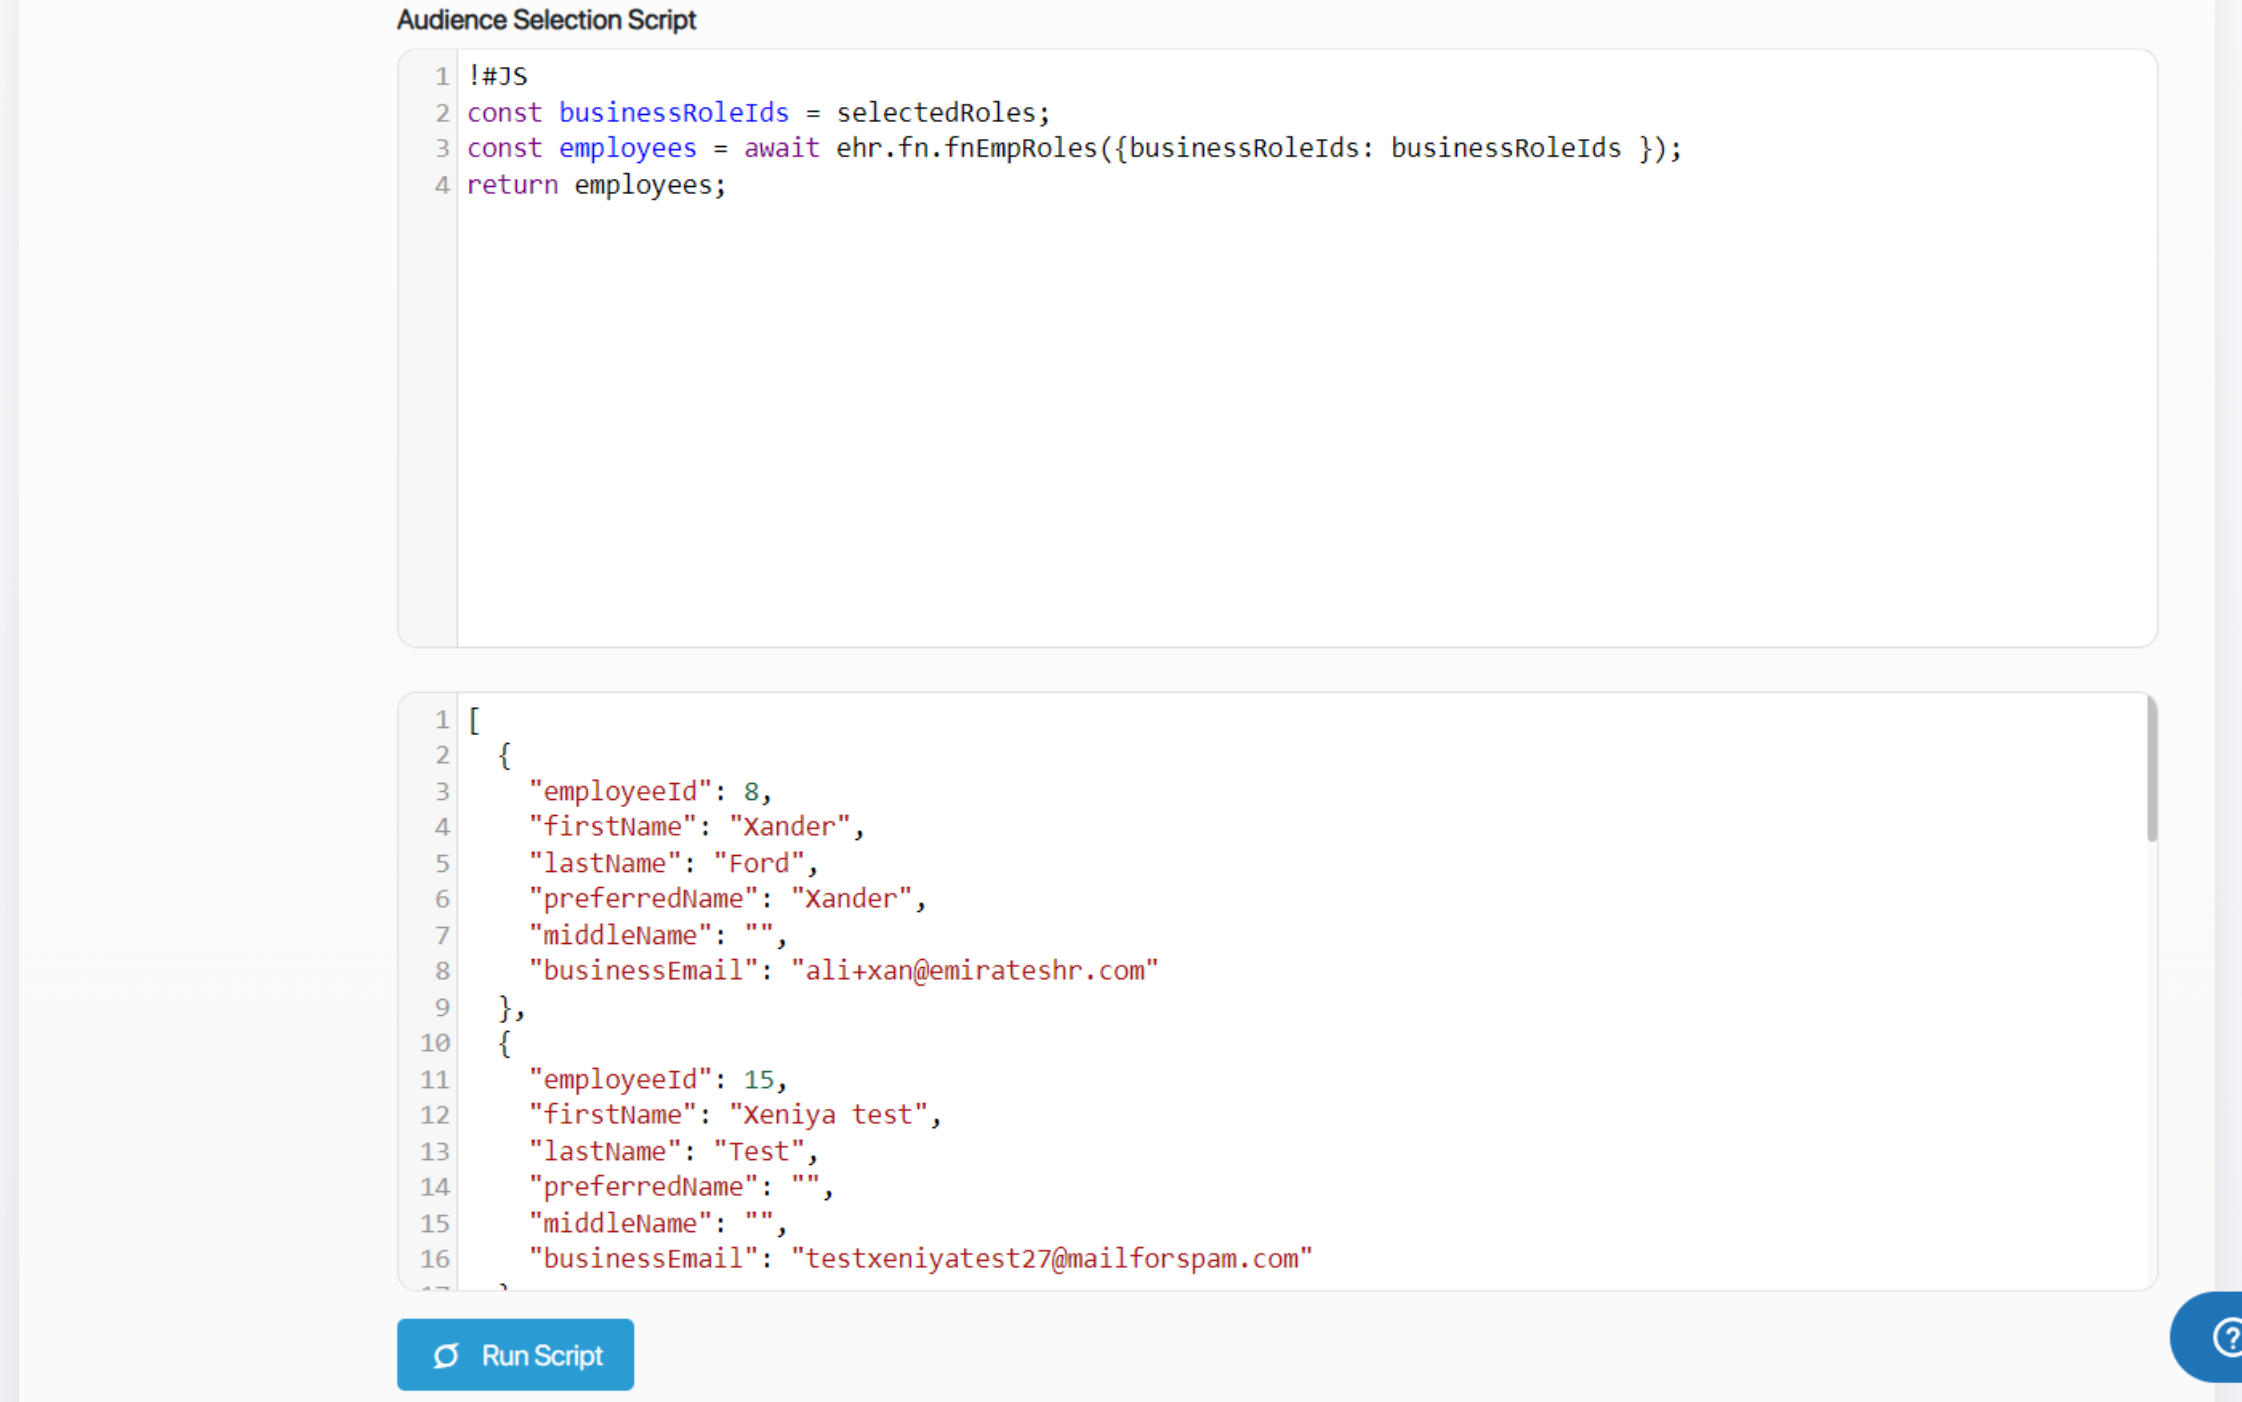
Task: Click the Run Script button
Action: pyautogui.click(x=515, y=1355)
